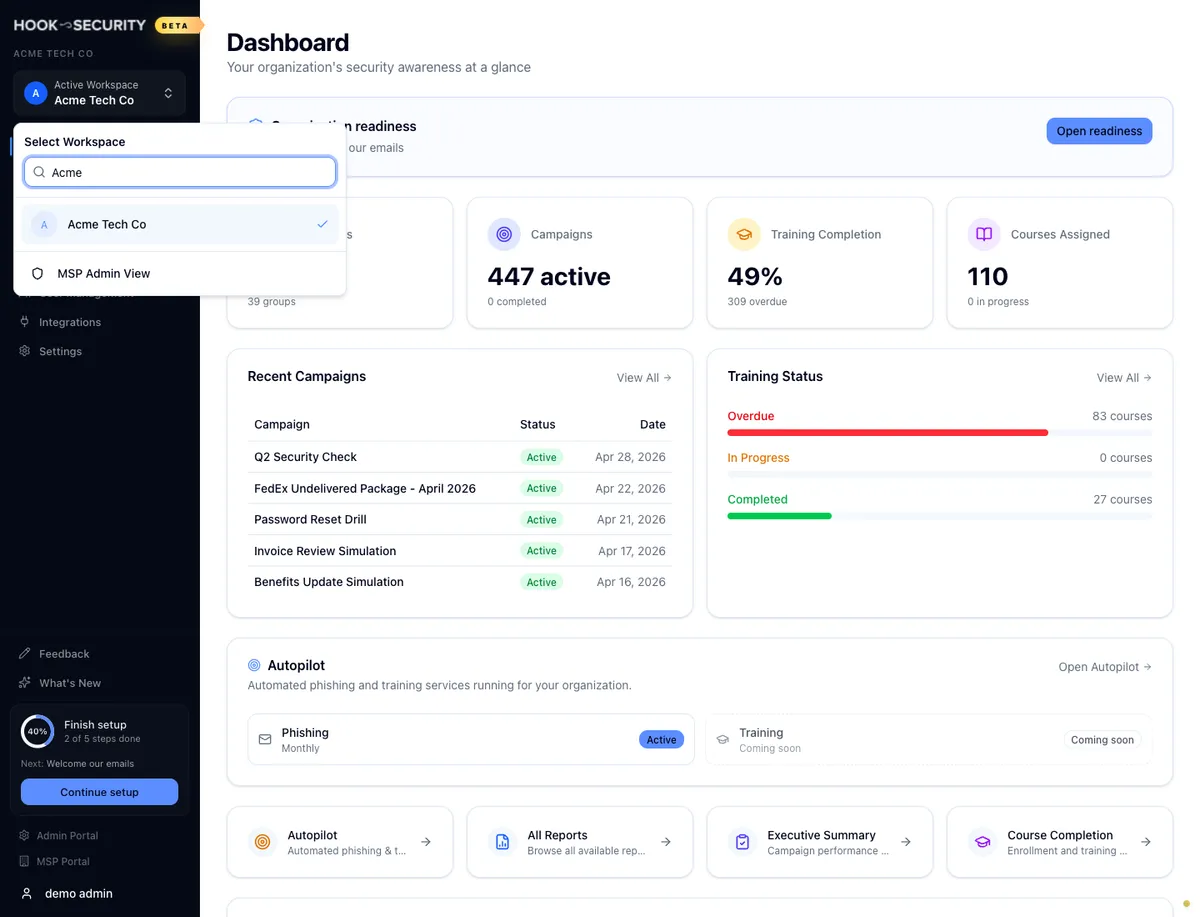Select Acme Tech Co workspace option
This screenshot has width=1200, height=917.
pos(180,225)
